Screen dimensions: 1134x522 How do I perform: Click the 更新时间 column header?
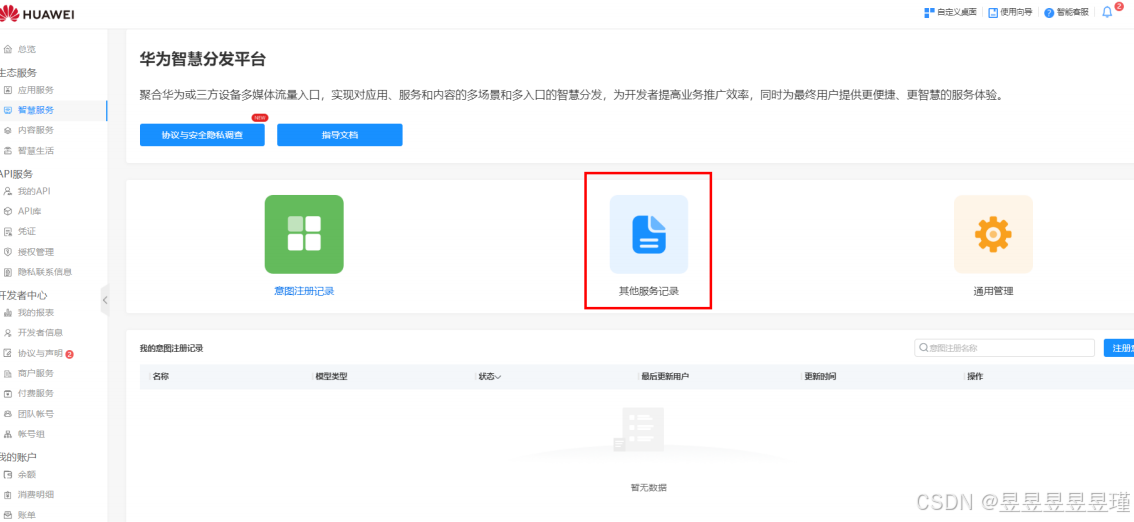tap(820, 377)
